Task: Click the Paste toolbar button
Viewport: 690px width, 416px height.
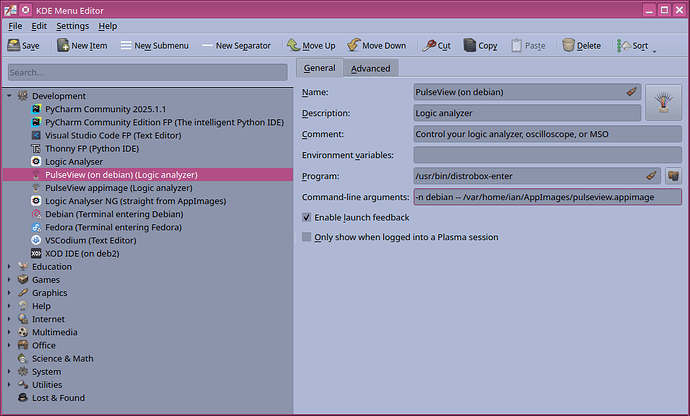Action: click(x=528, y=45)
